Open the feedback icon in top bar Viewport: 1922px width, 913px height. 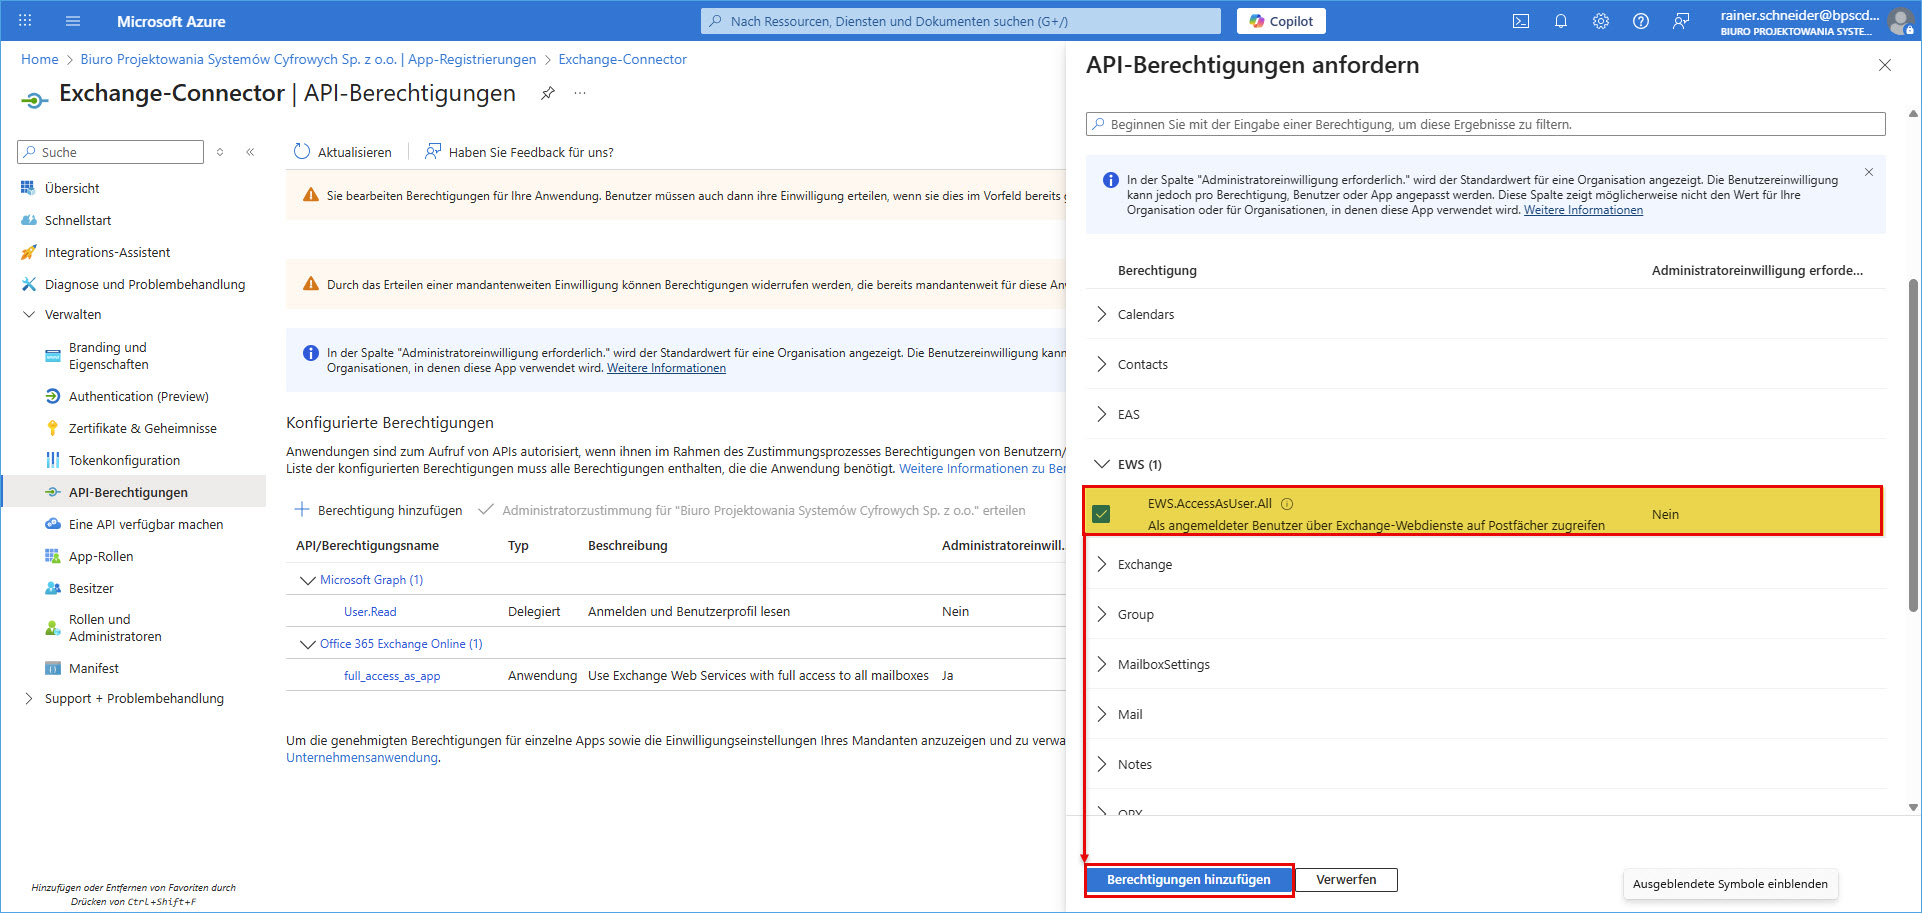(x=1681, y=21)
